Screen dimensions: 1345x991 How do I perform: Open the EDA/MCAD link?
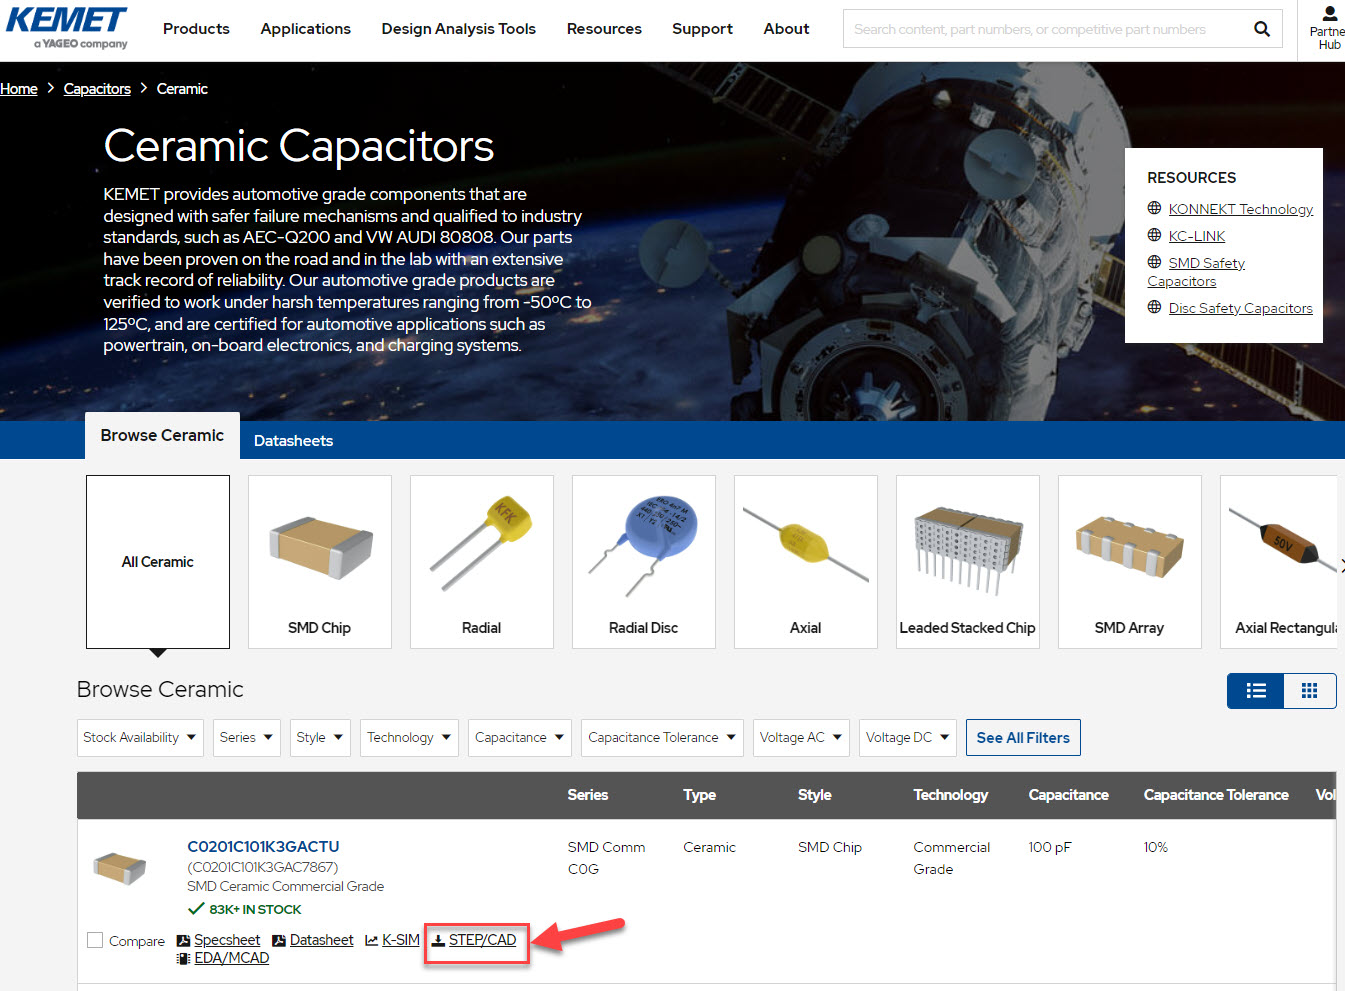coord(232,958)
